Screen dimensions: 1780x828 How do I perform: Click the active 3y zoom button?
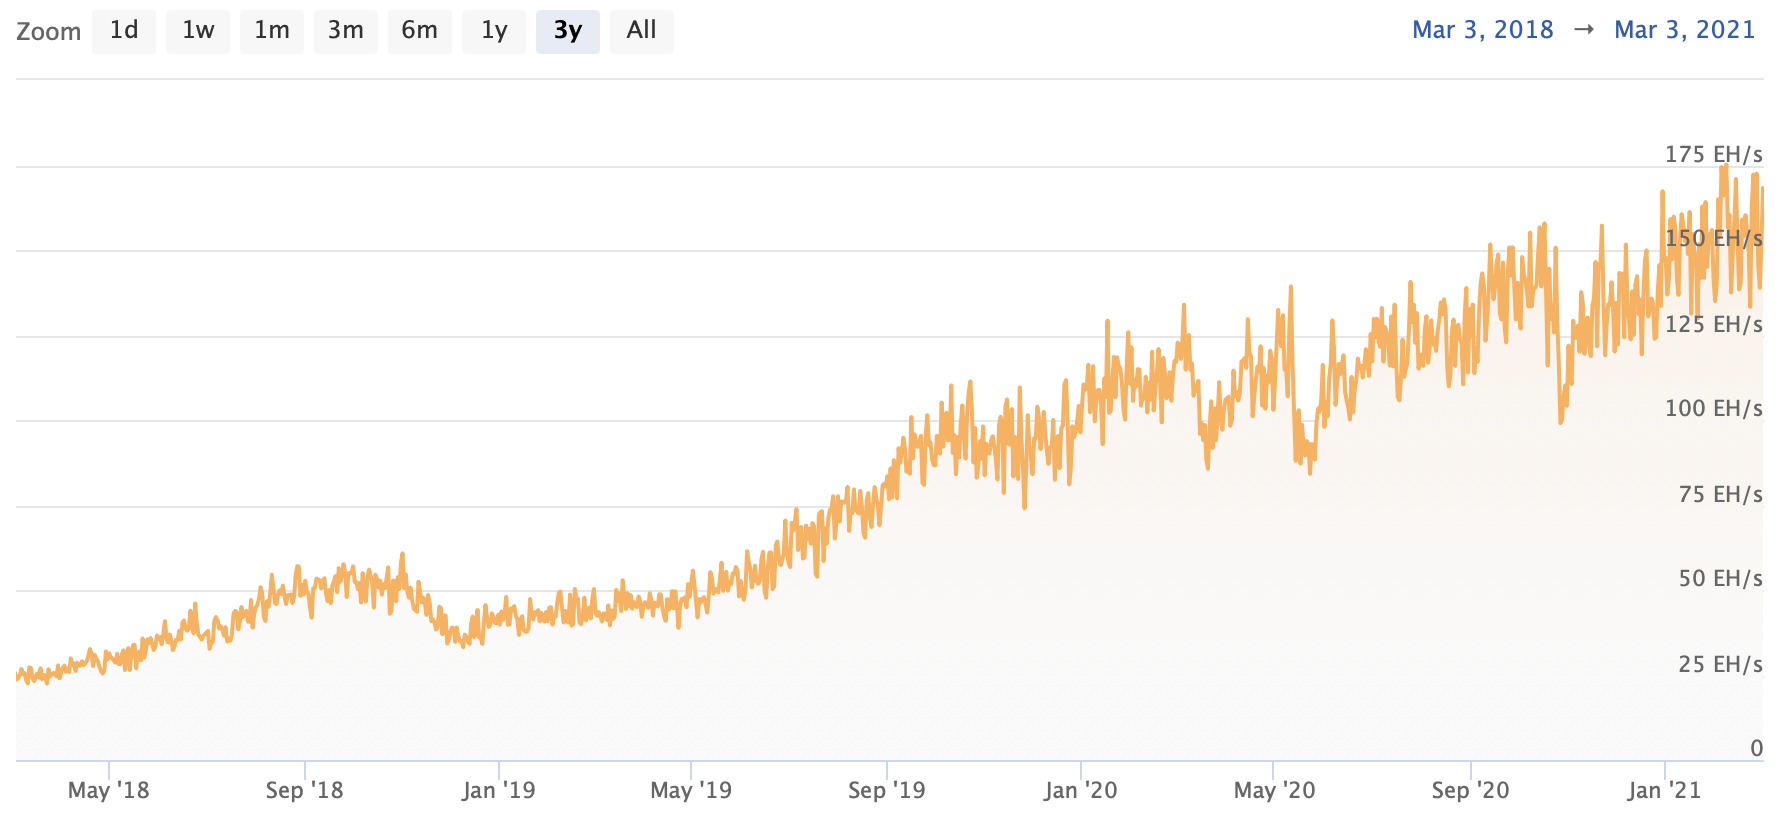(x=568, y=31)
